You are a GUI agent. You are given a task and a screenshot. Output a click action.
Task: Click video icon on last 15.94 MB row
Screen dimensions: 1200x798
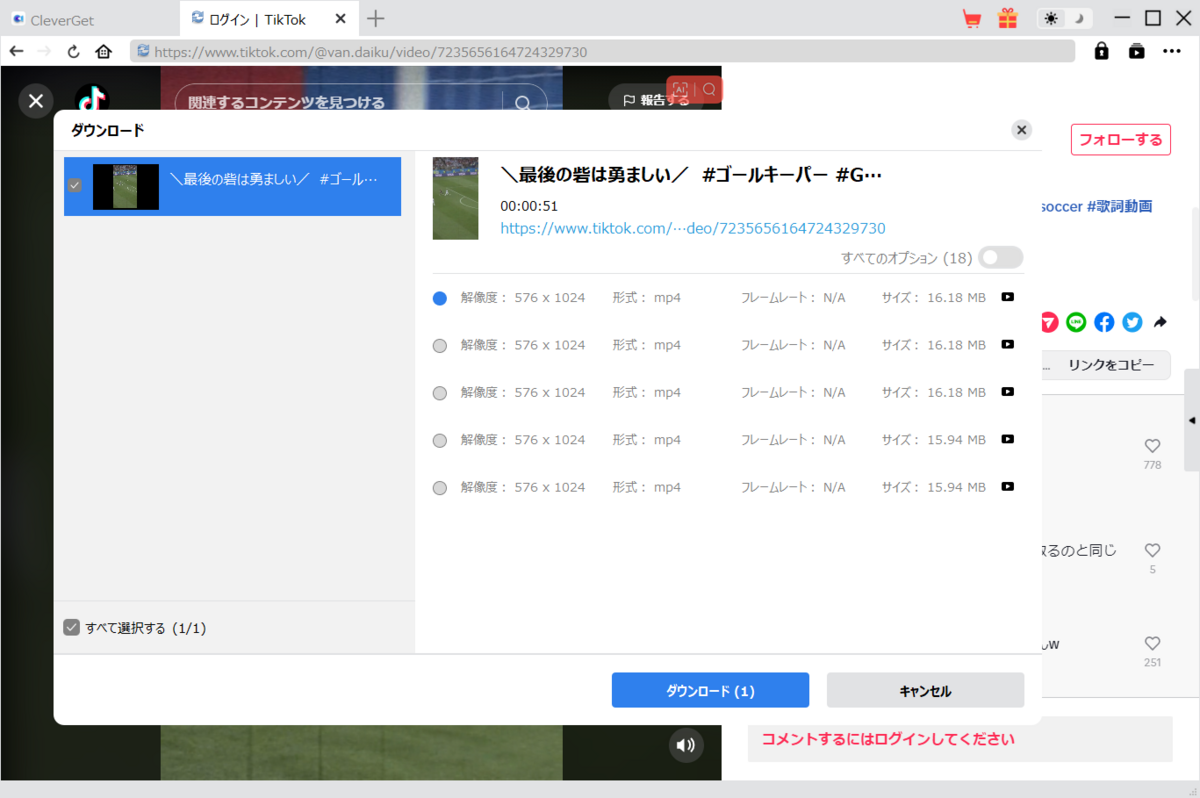(x=1008, y=487)
